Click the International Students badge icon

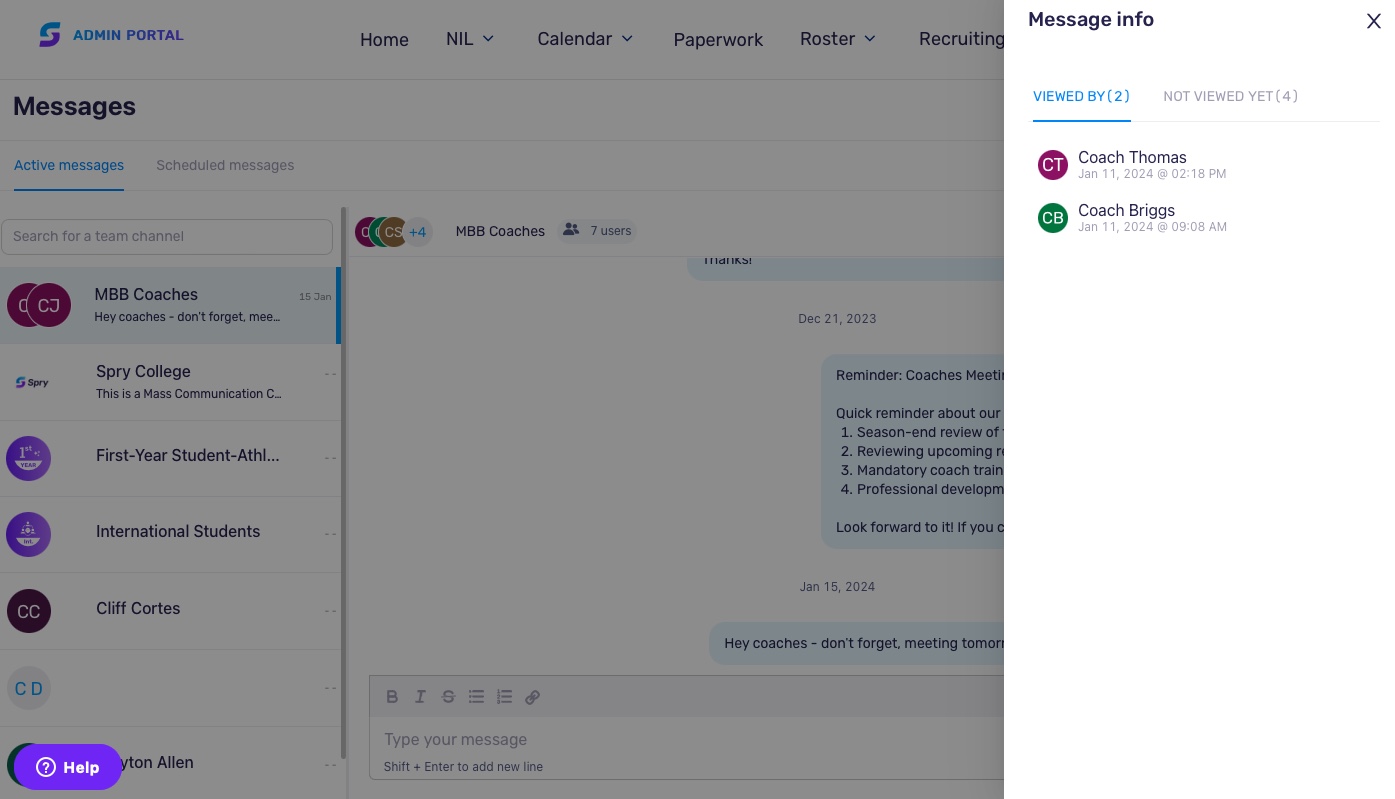[29, 534]
